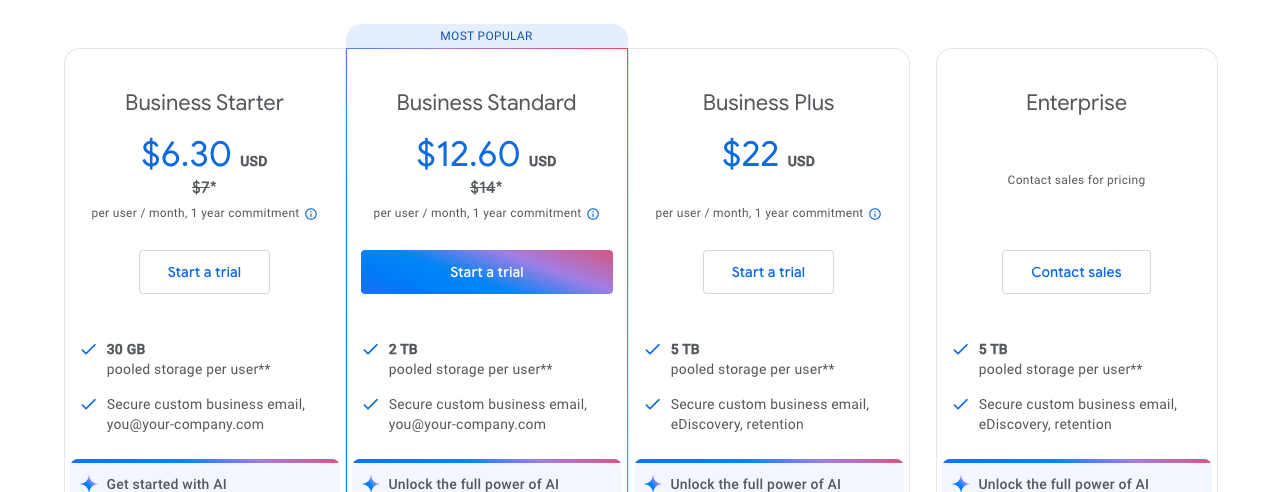Start a trial for Business Standard
Screen dimensions: 1265x492
click(486, 272)
